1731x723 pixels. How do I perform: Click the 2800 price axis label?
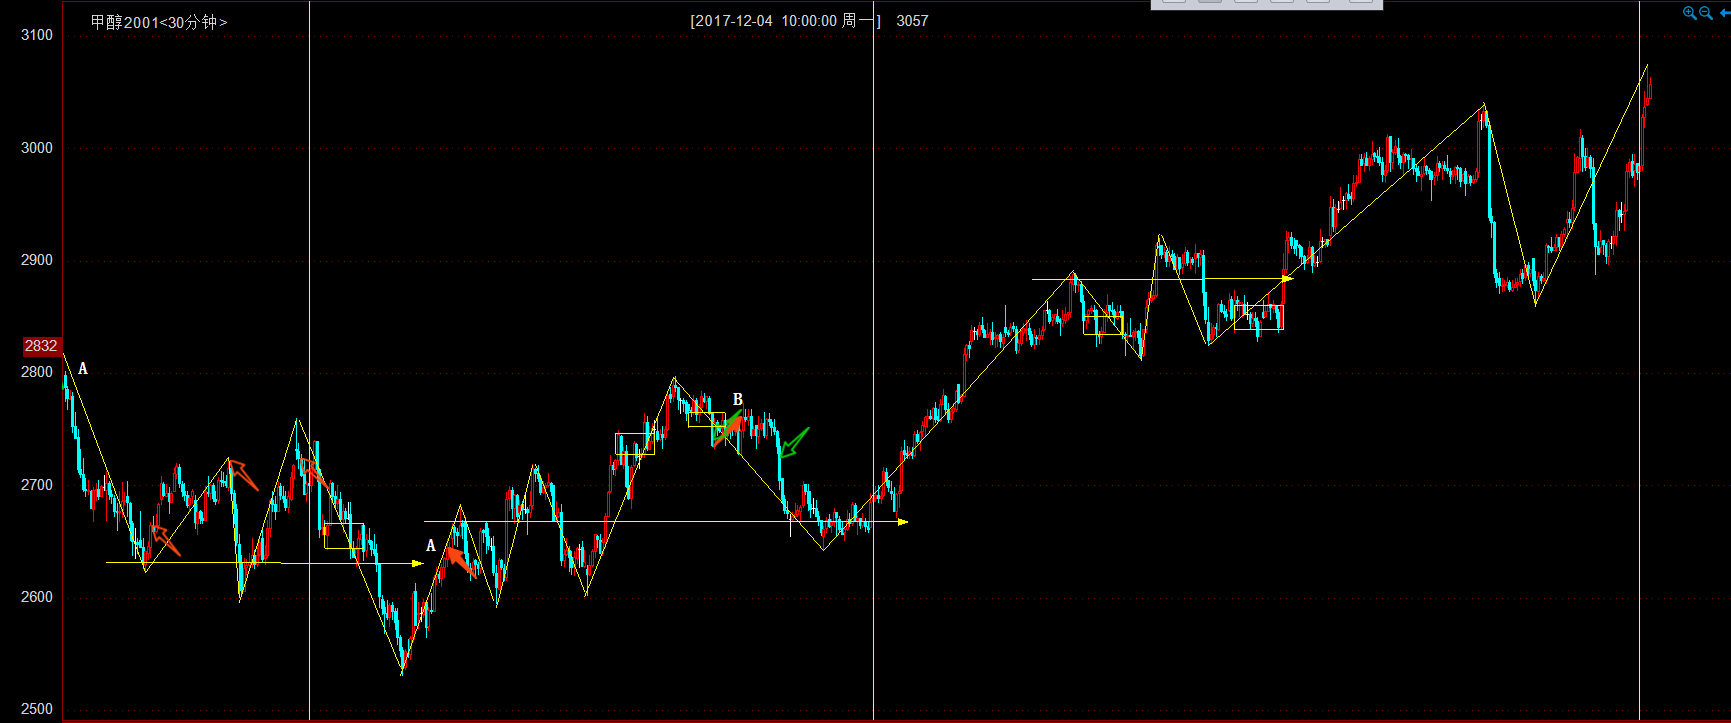pos(37,372)
